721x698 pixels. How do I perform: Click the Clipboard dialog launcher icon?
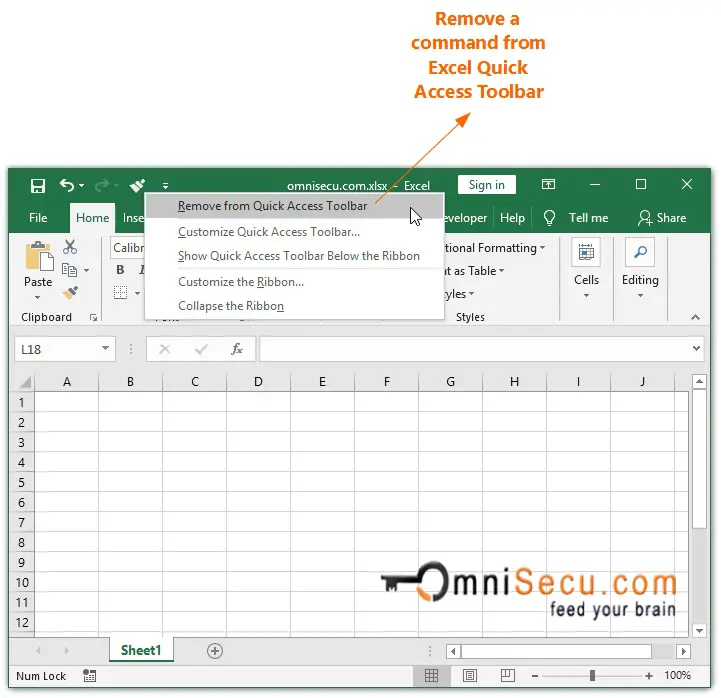click(93, 317)
